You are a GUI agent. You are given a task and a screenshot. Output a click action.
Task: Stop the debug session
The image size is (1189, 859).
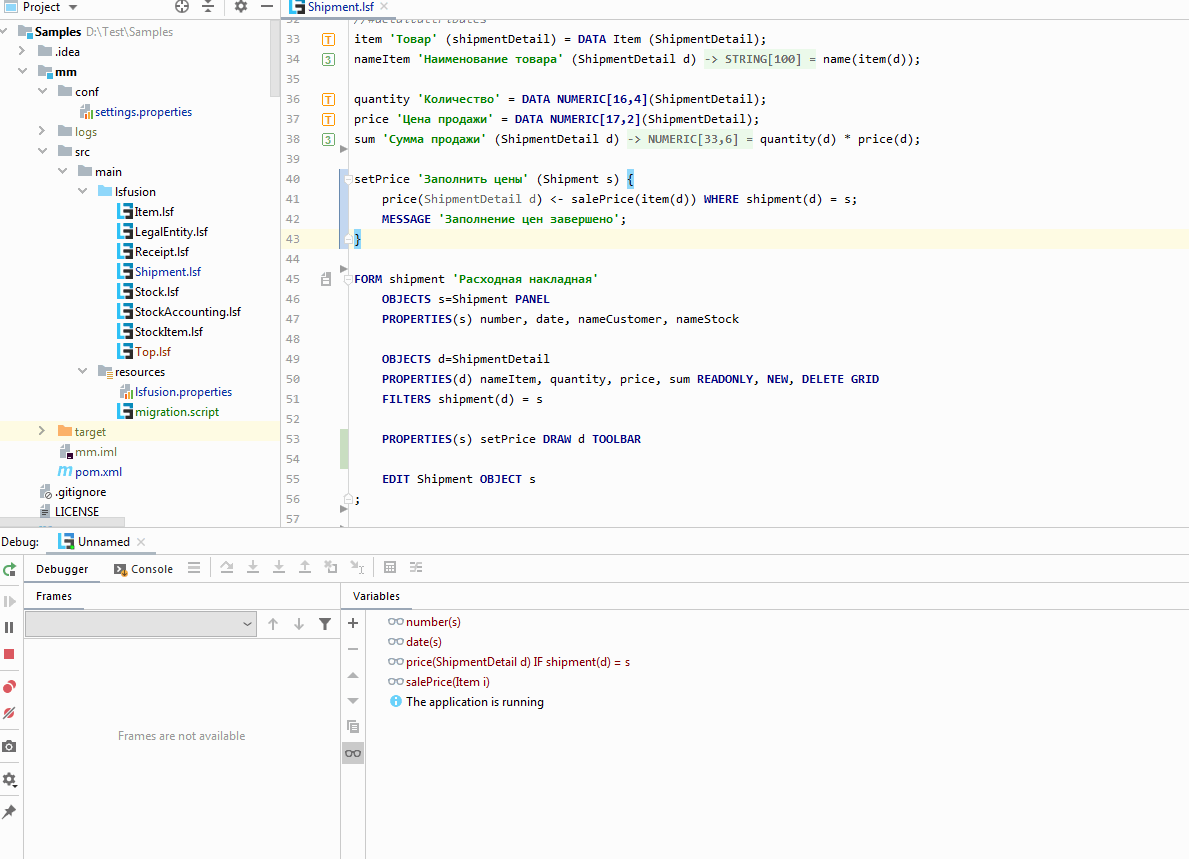pyautogui.click(x=9, y=654)
